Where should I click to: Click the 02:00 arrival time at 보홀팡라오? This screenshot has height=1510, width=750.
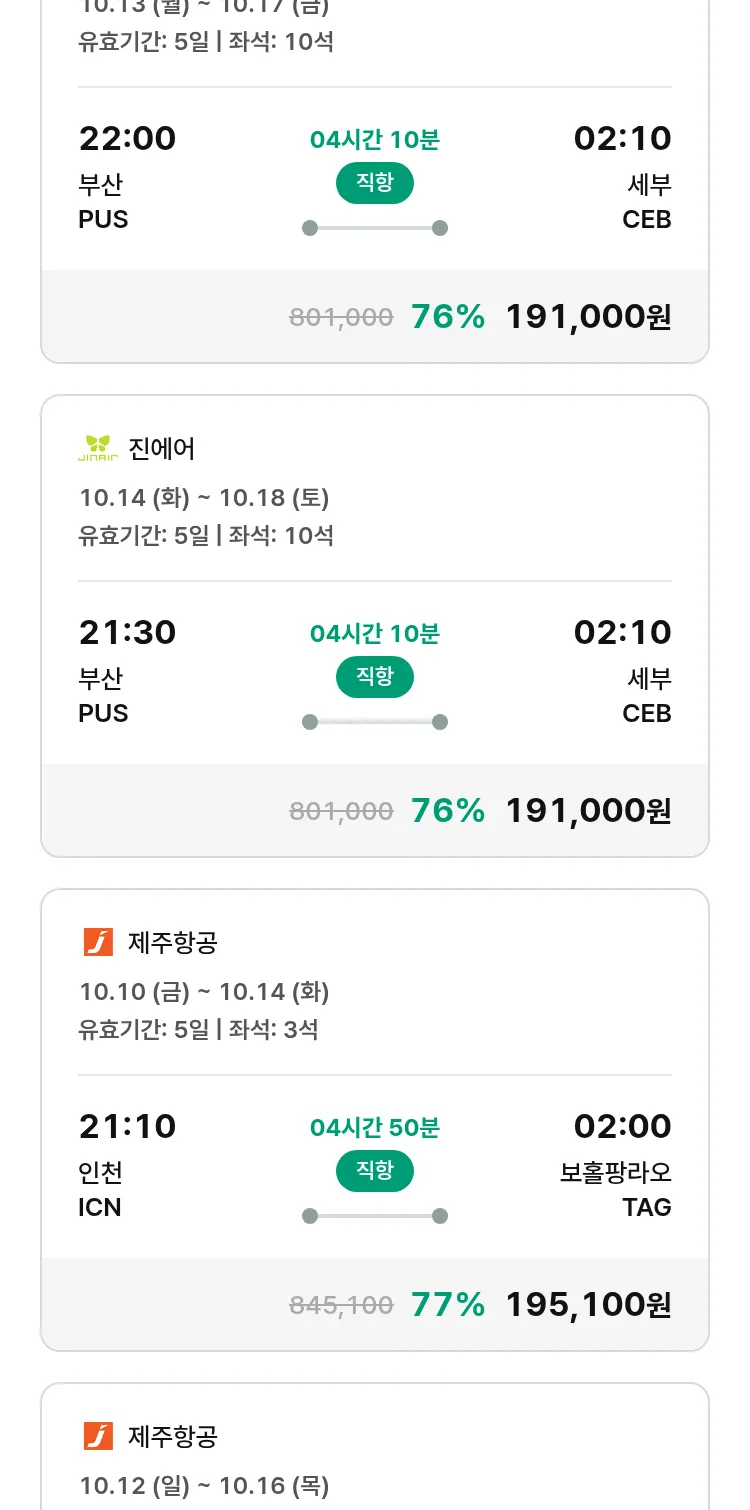click(x=622, y=1126)
